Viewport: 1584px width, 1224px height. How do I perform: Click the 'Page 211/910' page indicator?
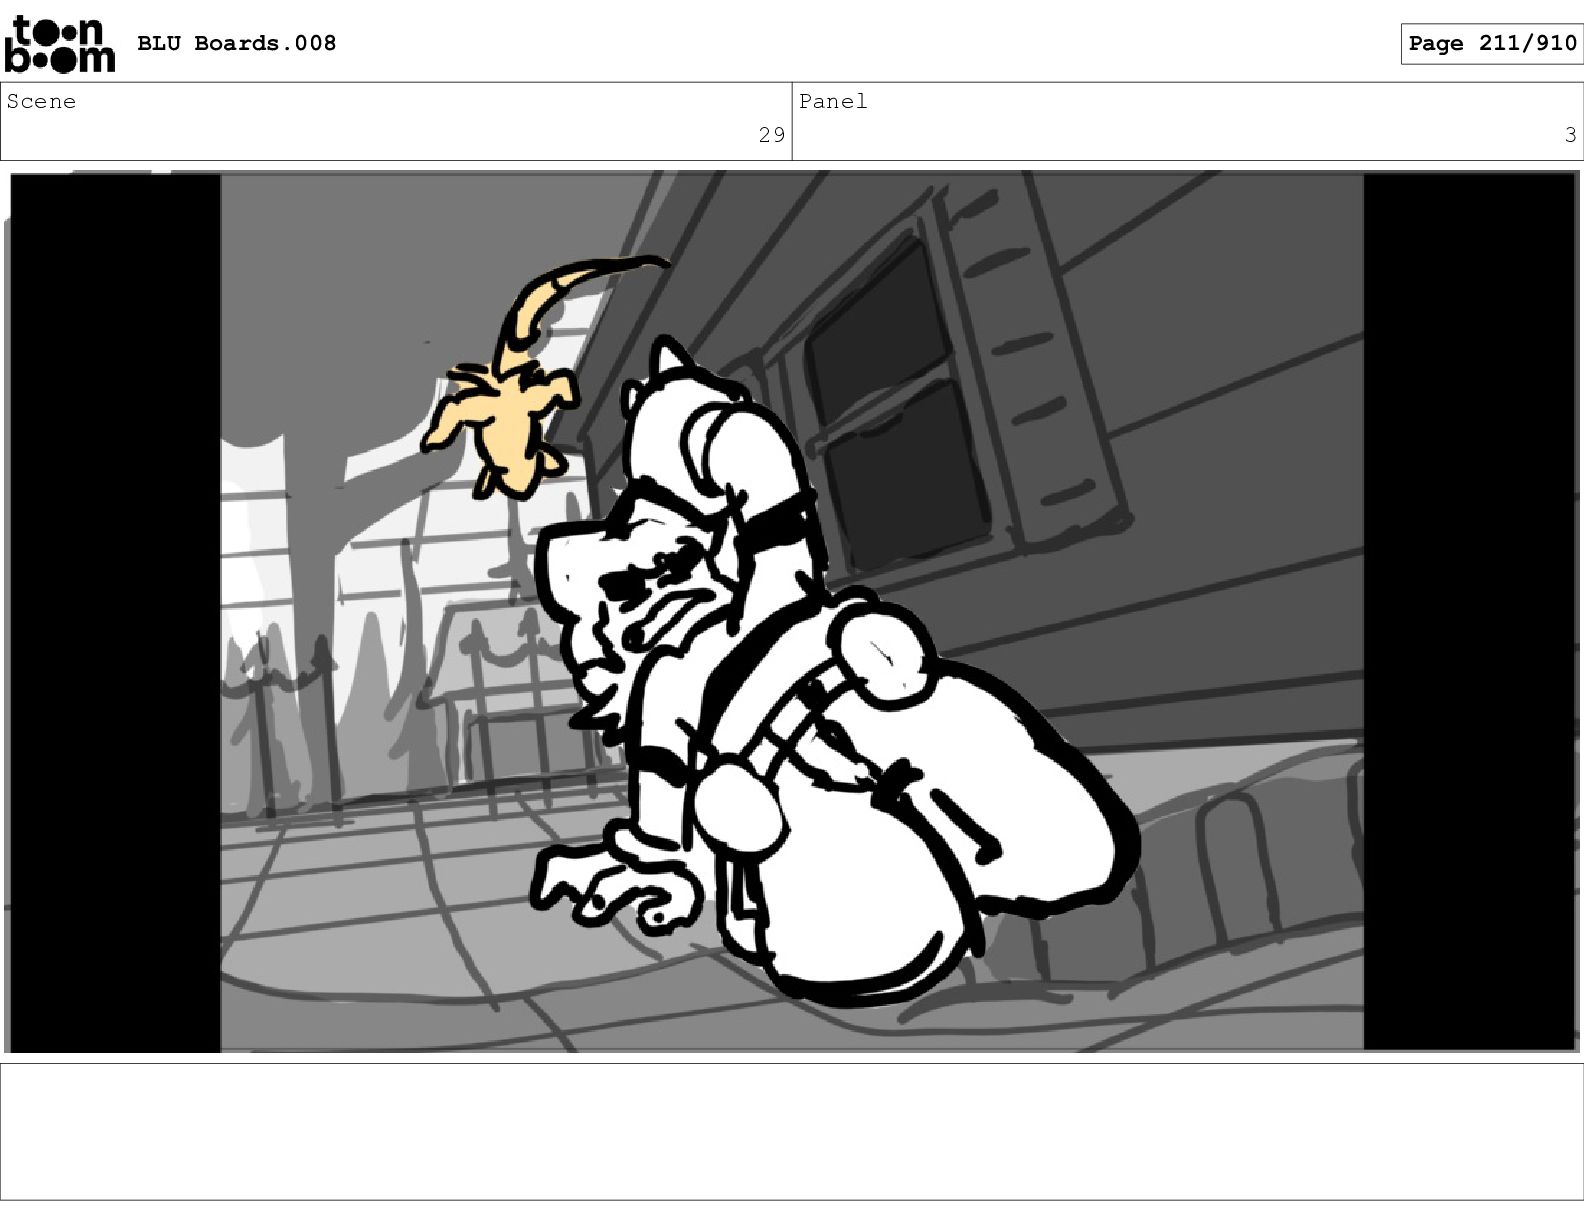coord(1491,43)
